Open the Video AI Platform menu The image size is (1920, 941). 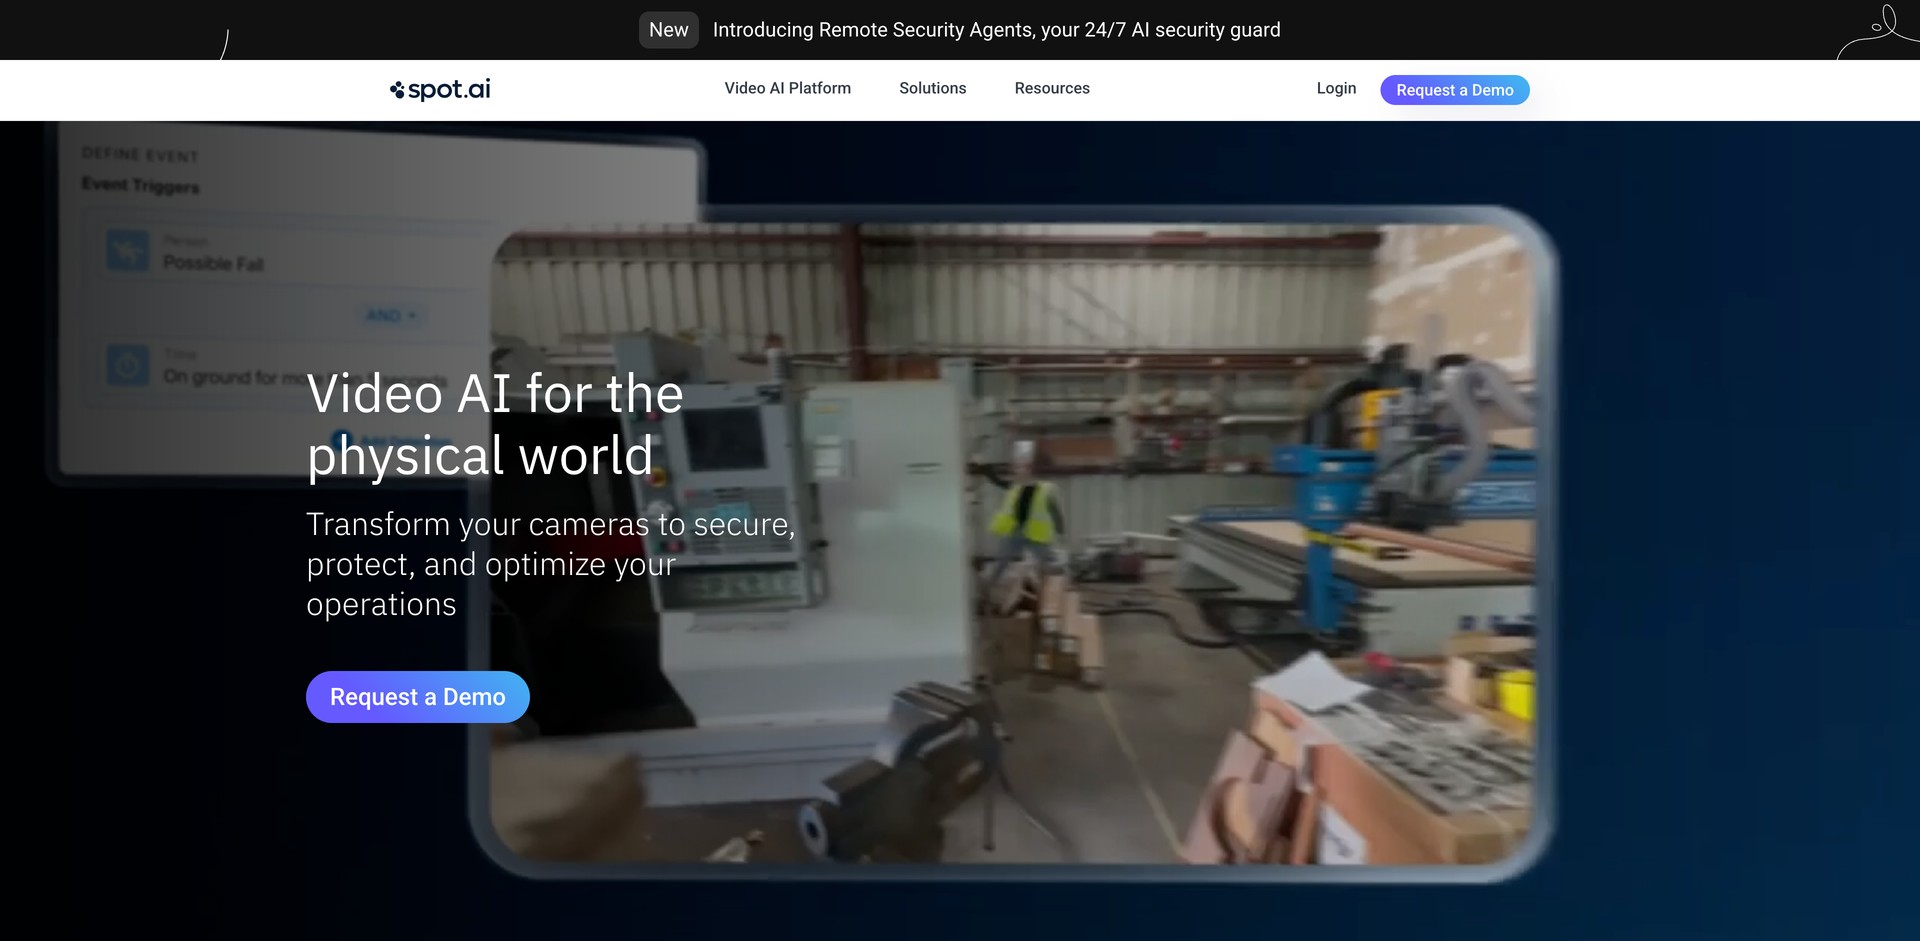[x=788, y=88]
